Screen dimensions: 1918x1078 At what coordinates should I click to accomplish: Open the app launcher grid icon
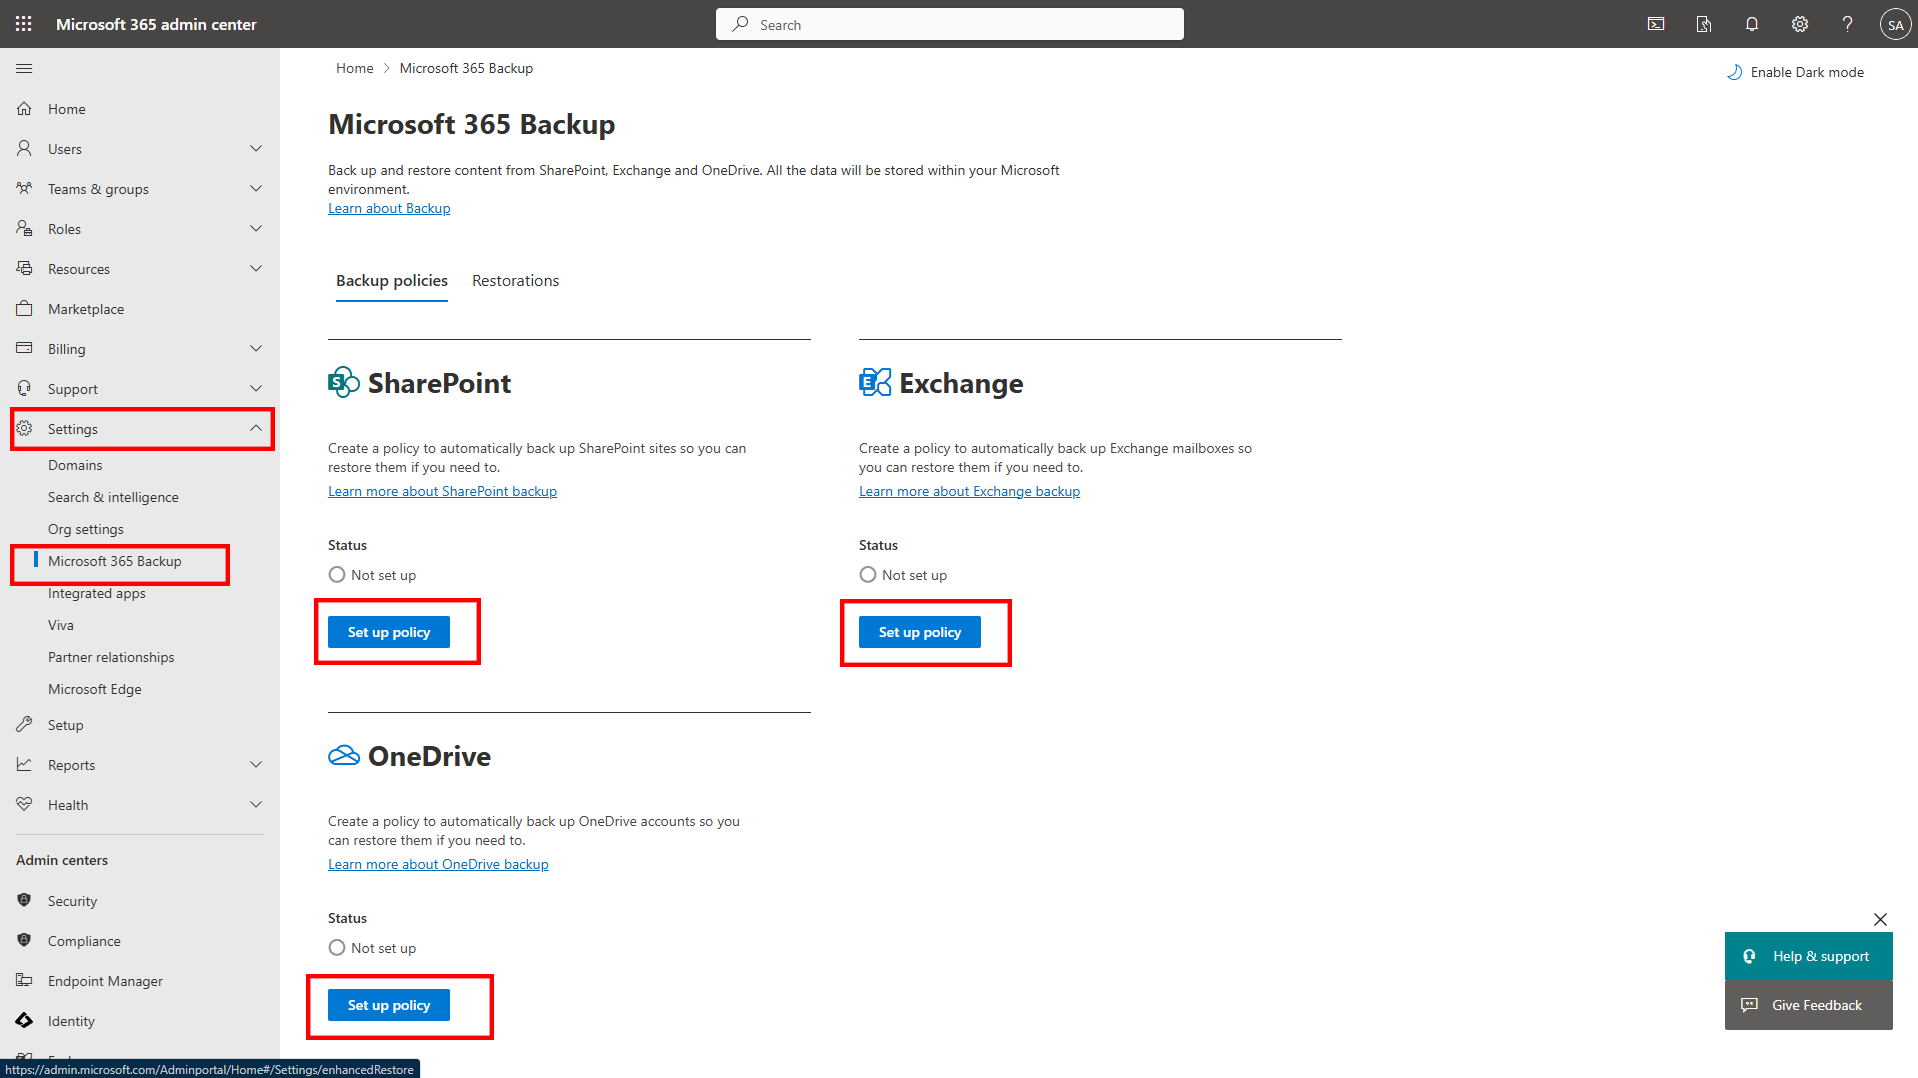(23, 23)
